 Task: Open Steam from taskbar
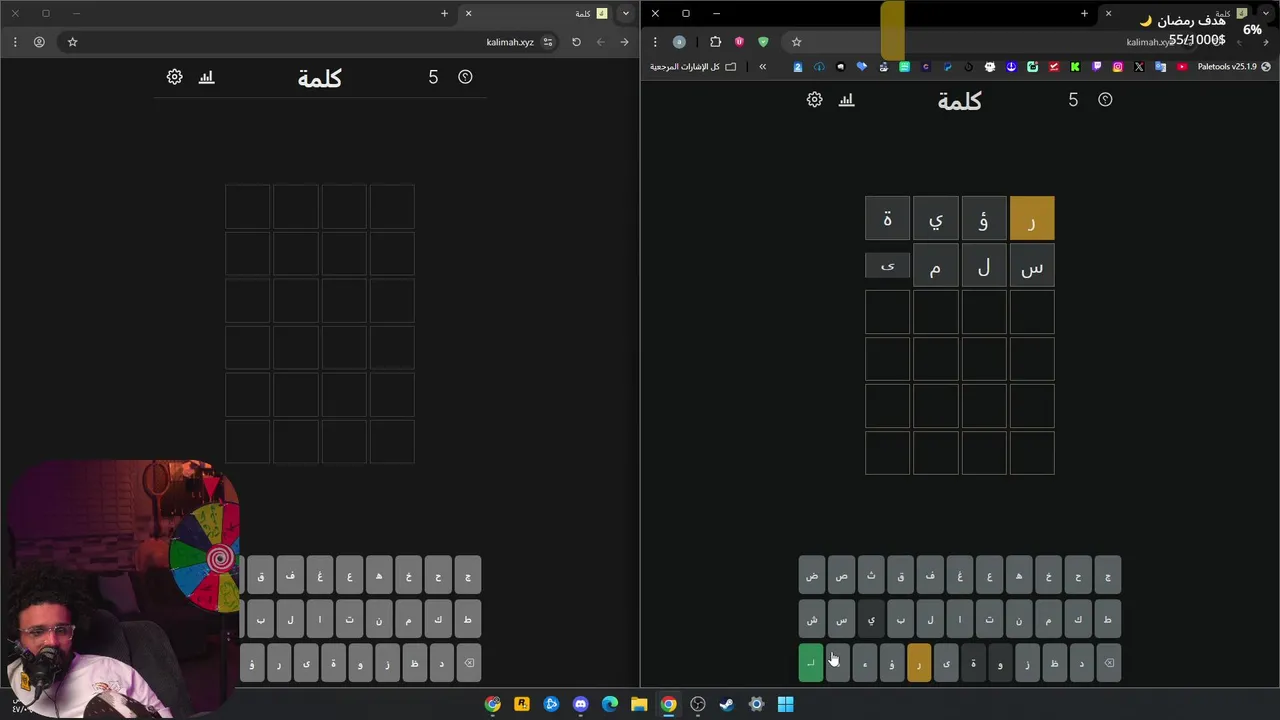[727, 705]
